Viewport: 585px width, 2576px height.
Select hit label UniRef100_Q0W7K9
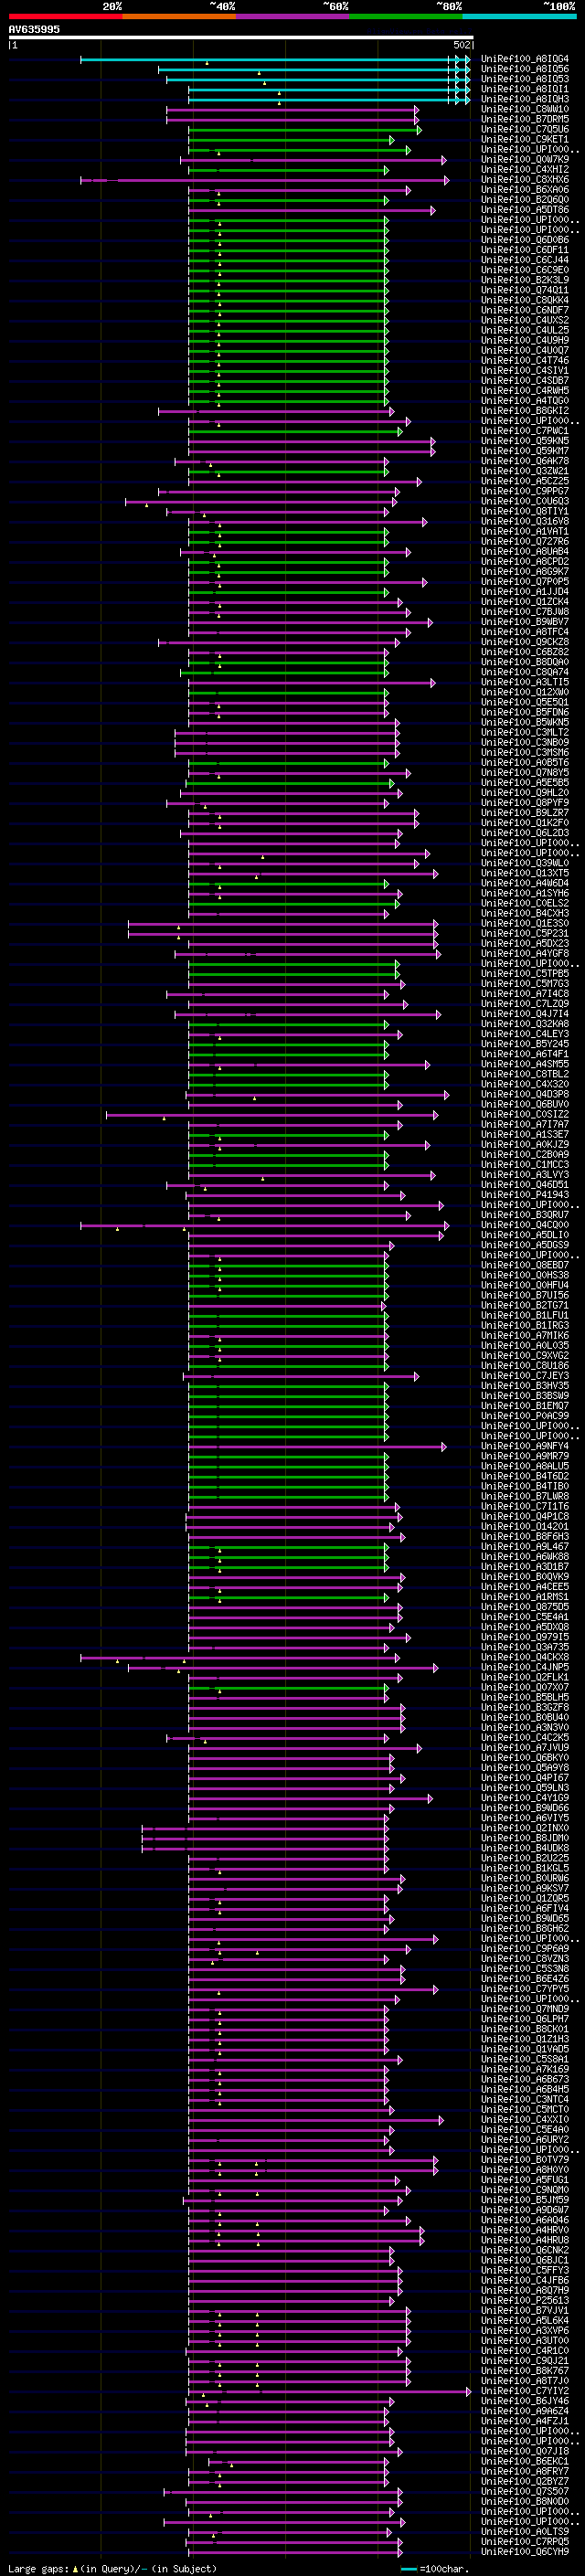tap(525, 159)
